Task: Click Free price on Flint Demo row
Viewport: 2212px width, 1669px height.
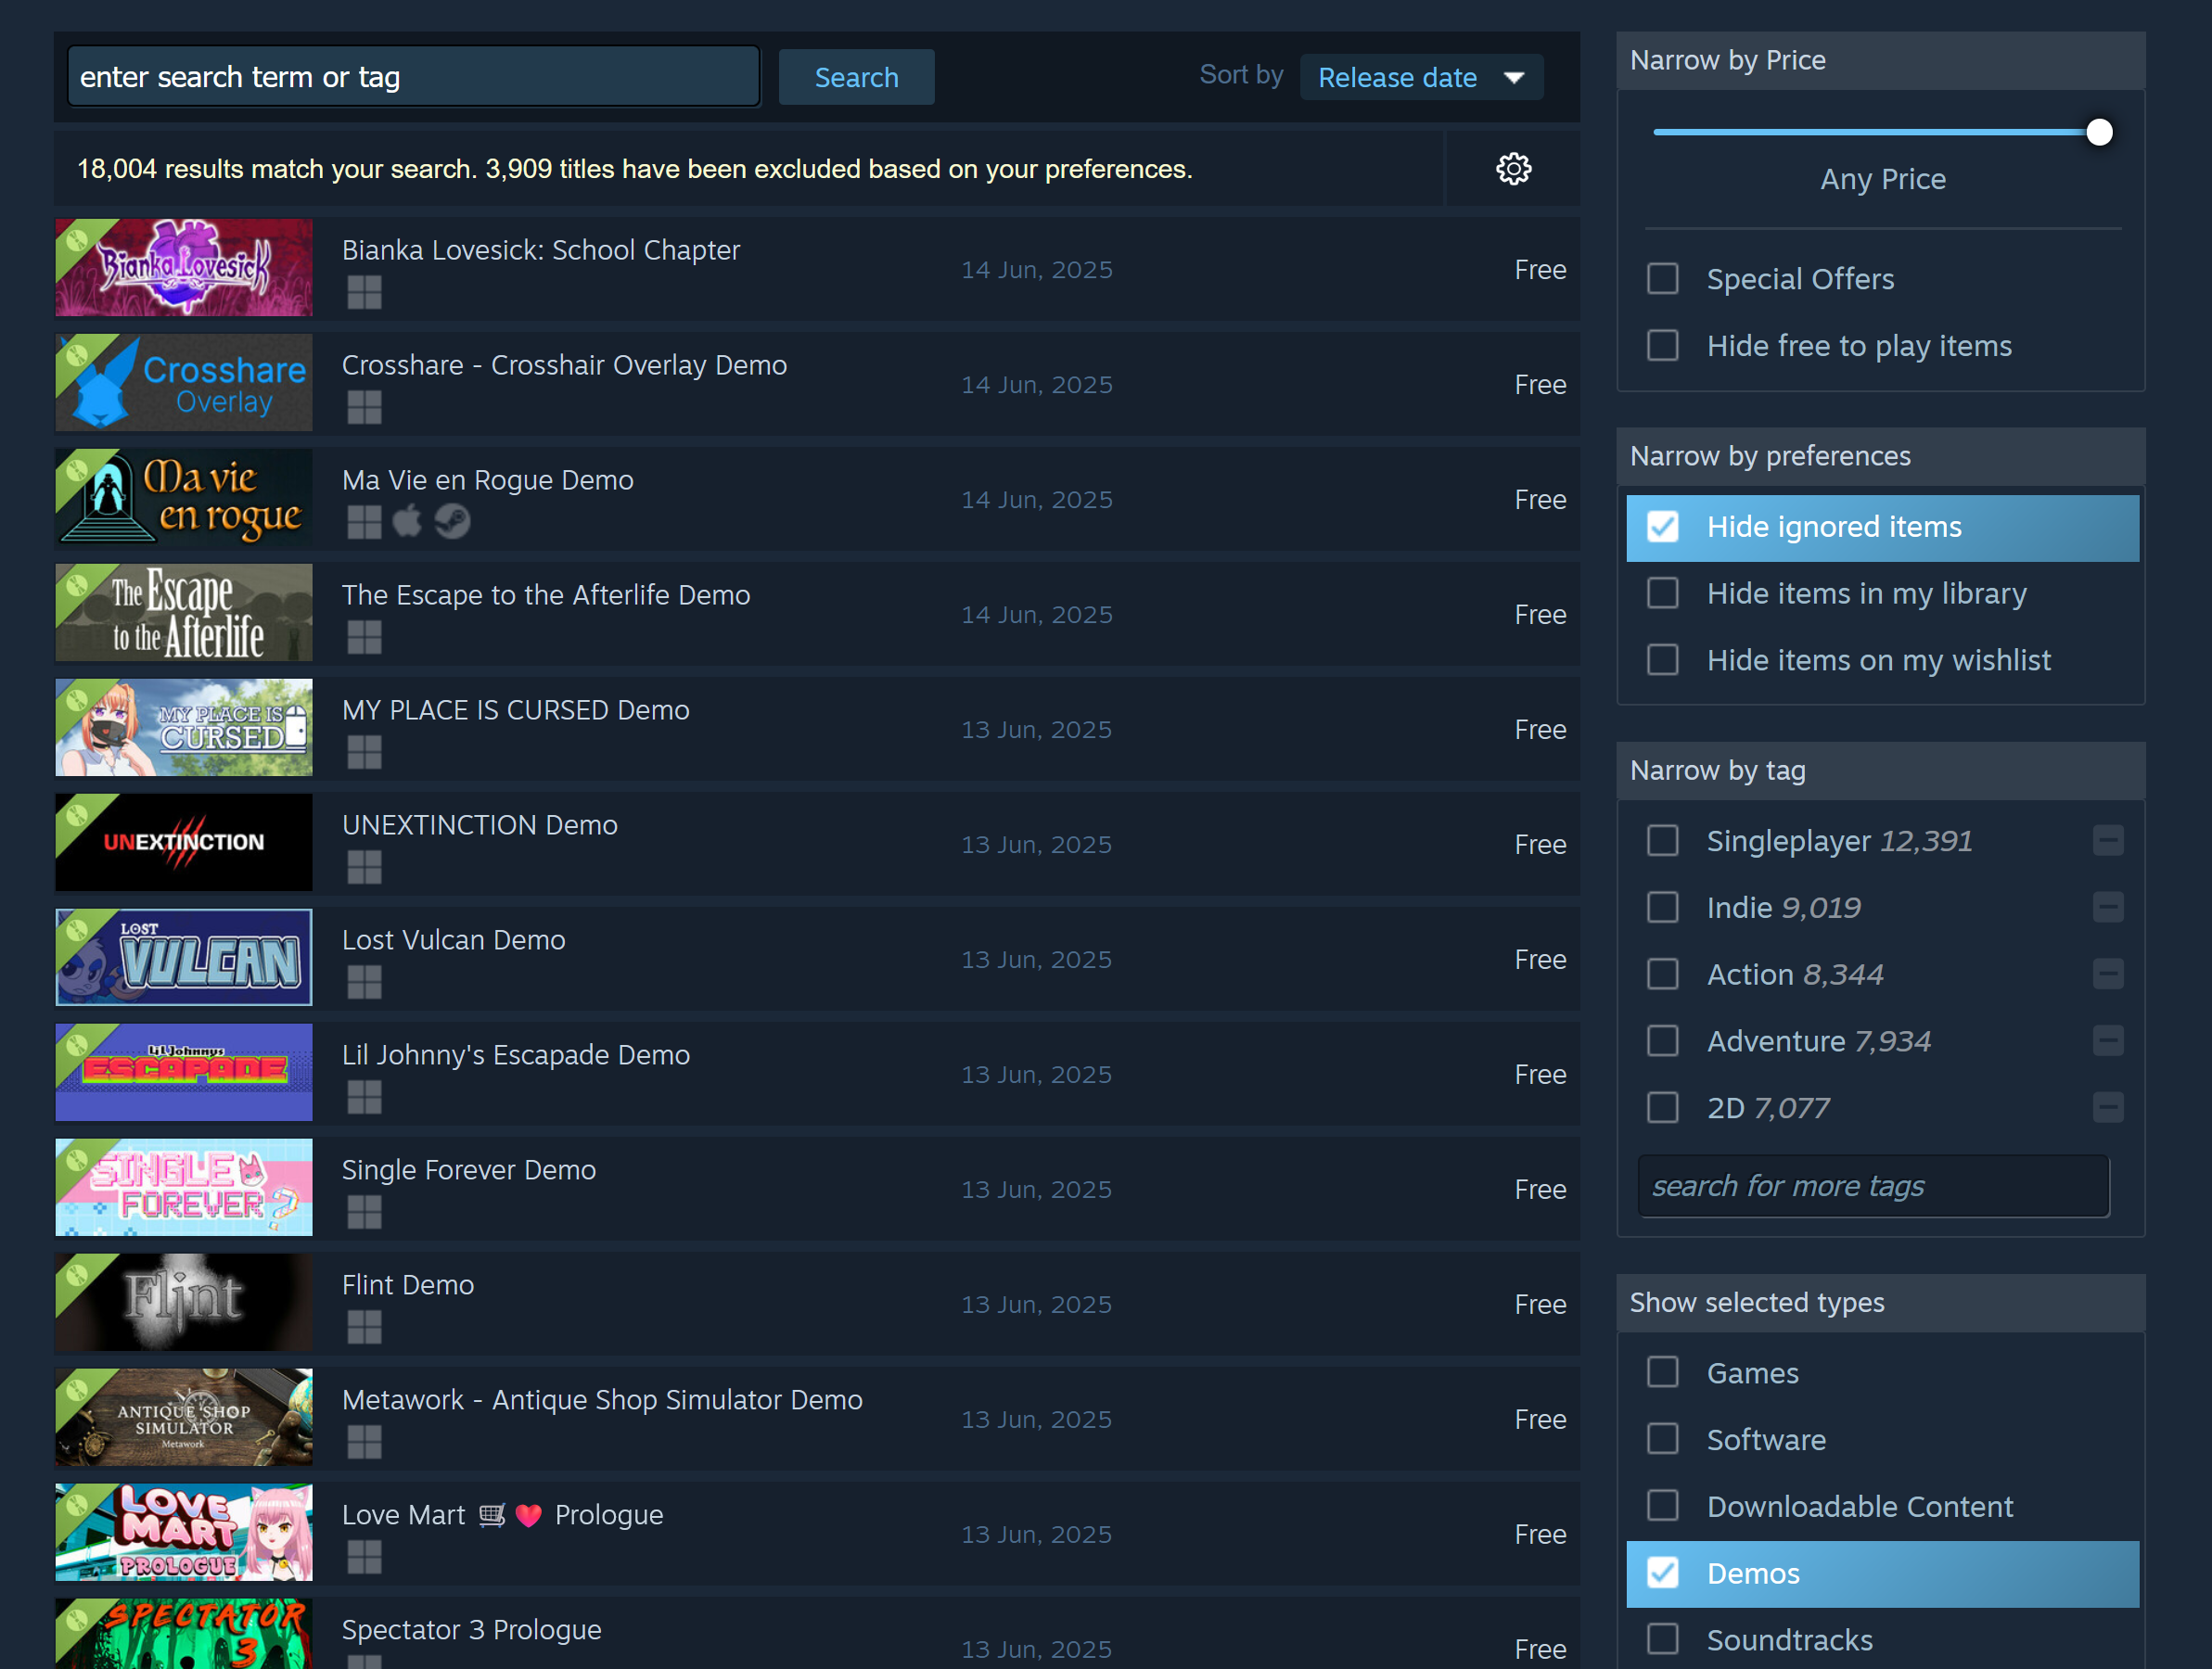Action: point(1540,1304)
